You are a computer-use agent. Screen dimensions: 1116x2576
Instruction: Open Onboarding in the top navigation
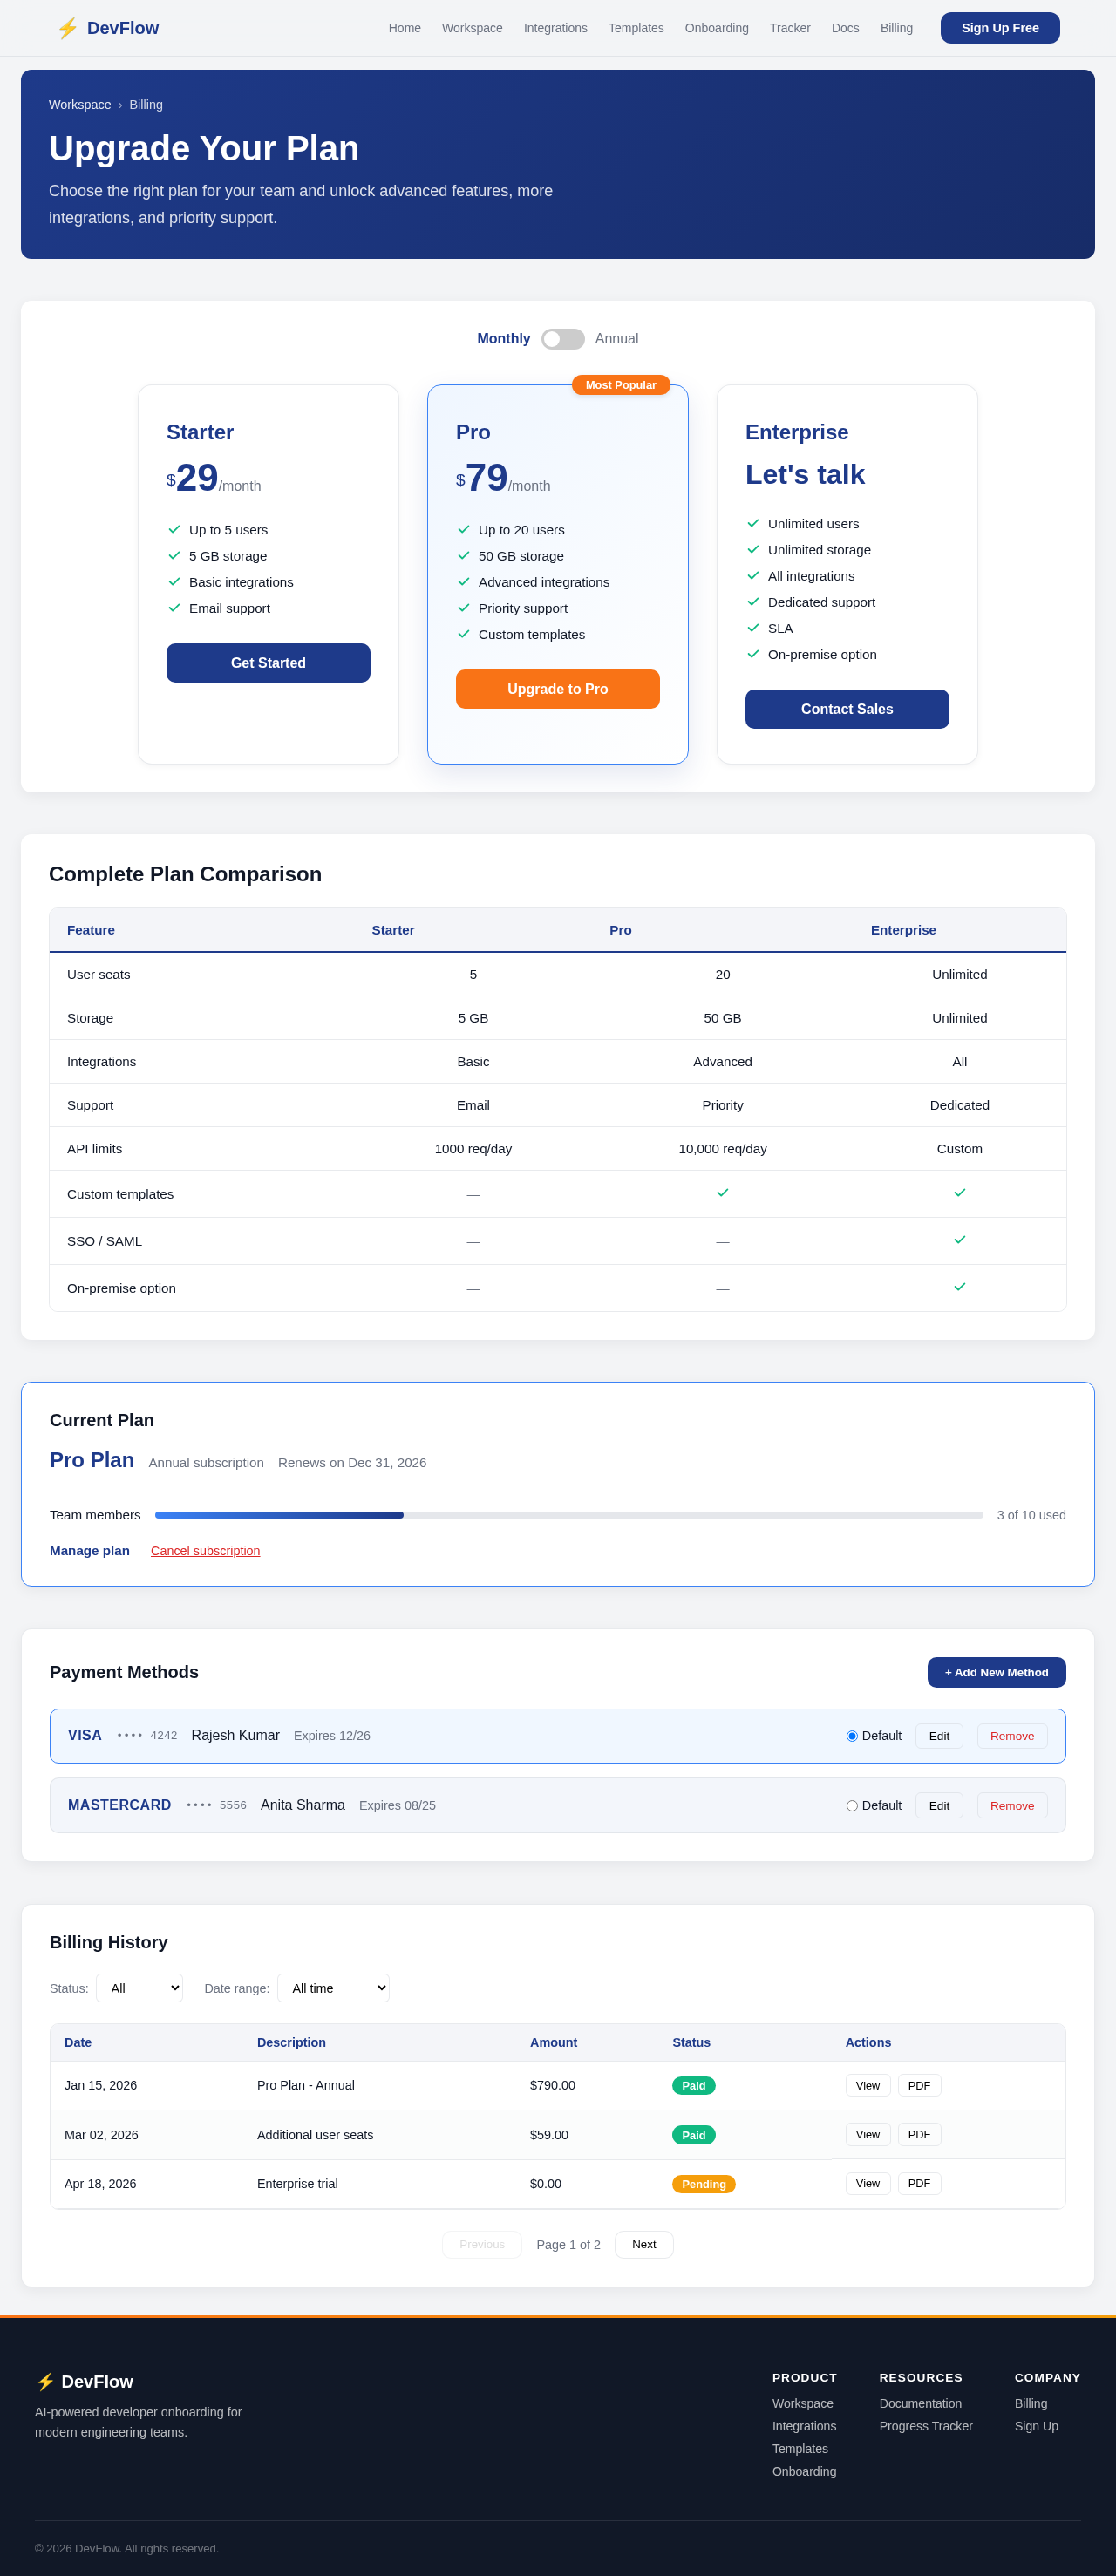coord(716,28)
